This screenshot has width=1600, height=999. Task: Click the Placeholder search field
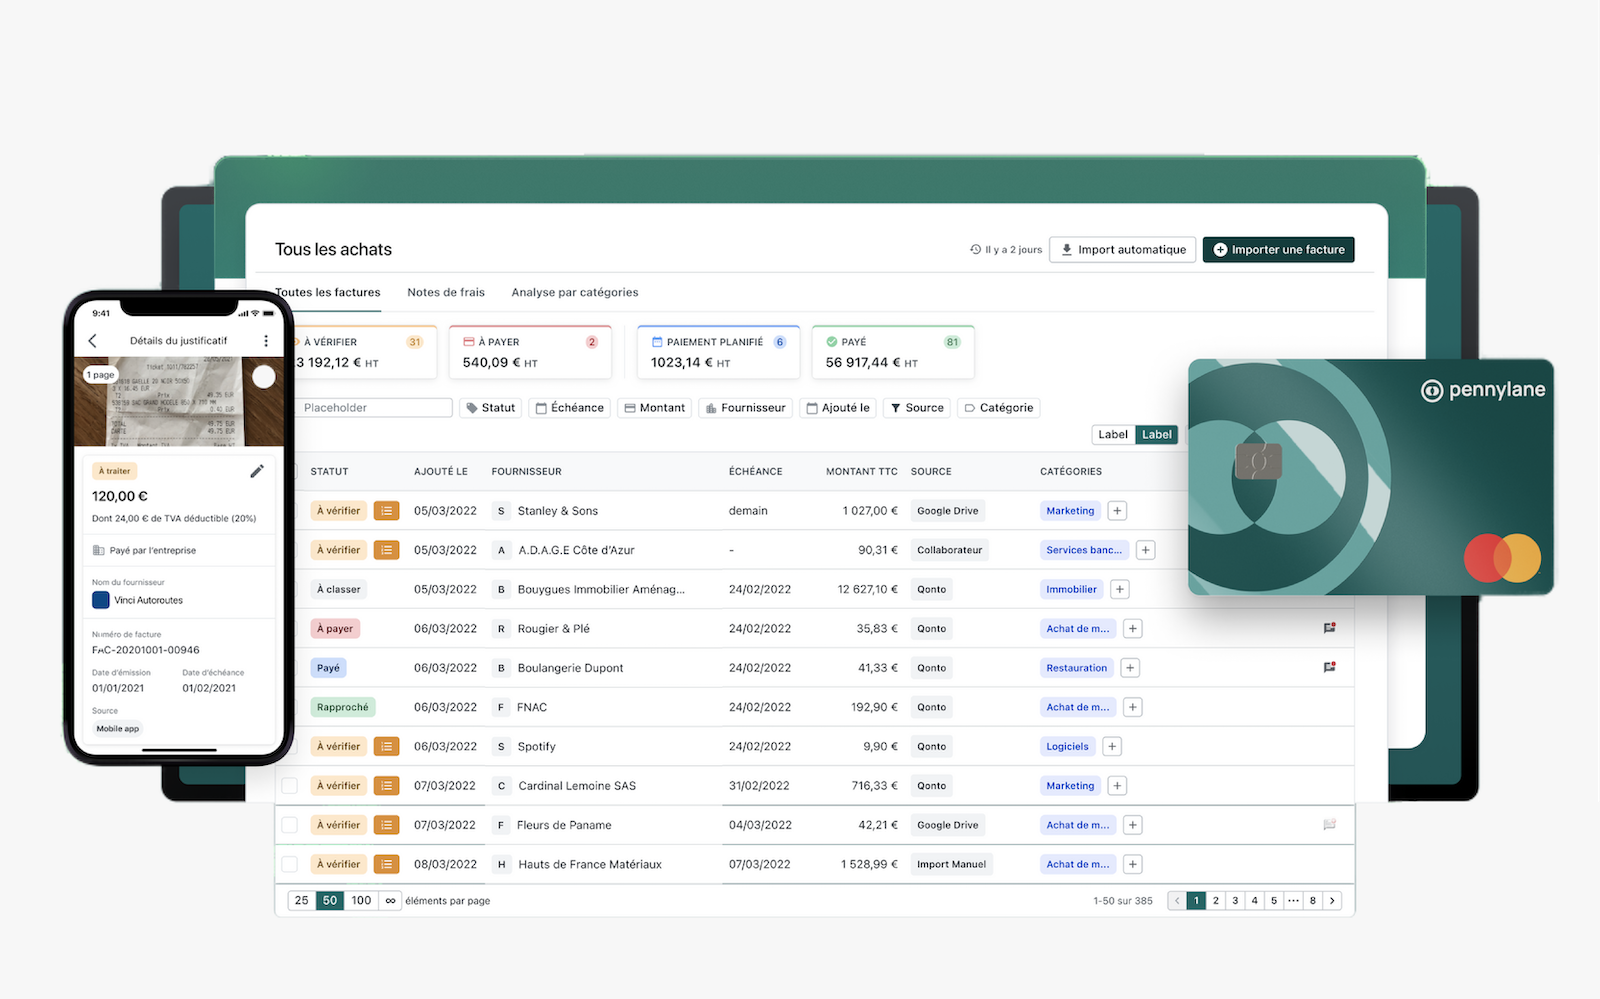pos(375,407)
